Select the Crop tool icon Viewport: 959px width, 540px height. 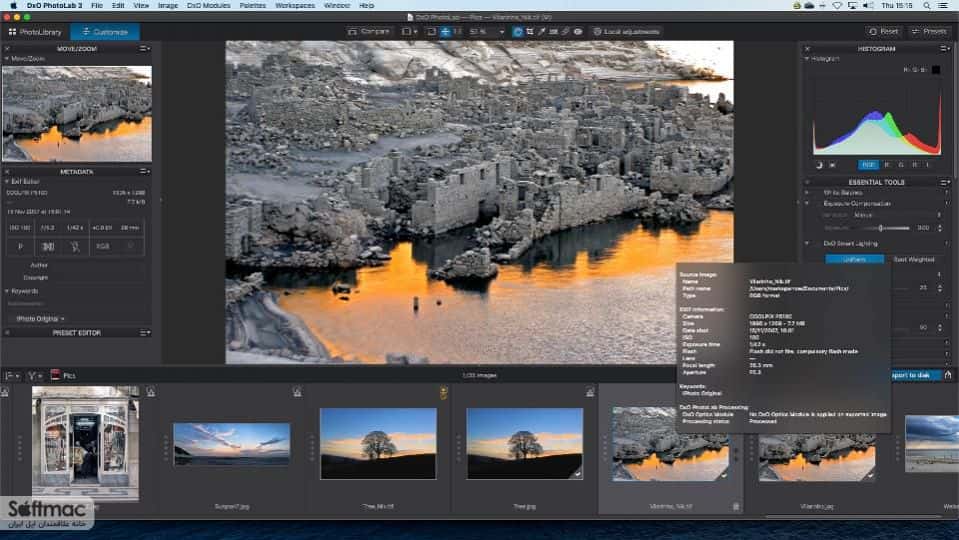pyautogui.click(x=530, y=31)
